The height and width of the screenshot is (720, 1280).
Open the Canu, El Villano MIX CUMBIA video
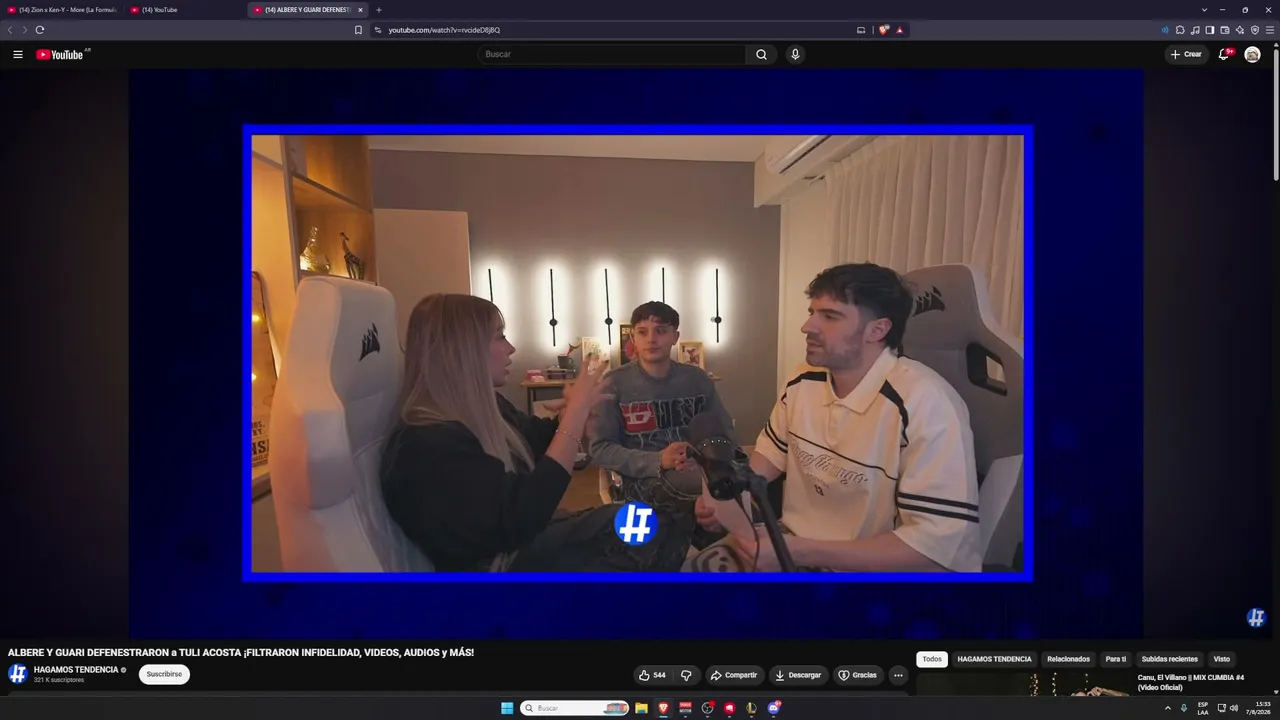(1191, 682)
